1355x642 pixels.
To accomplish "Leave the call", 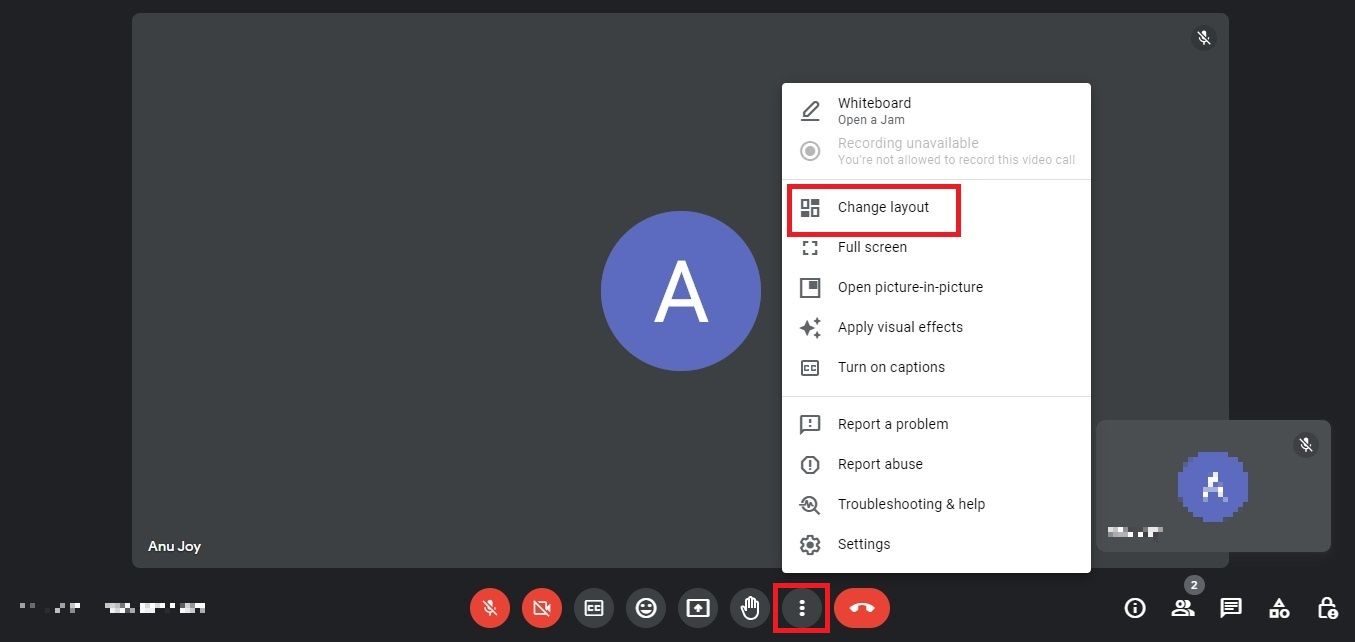I will click(x=861, y=607).
